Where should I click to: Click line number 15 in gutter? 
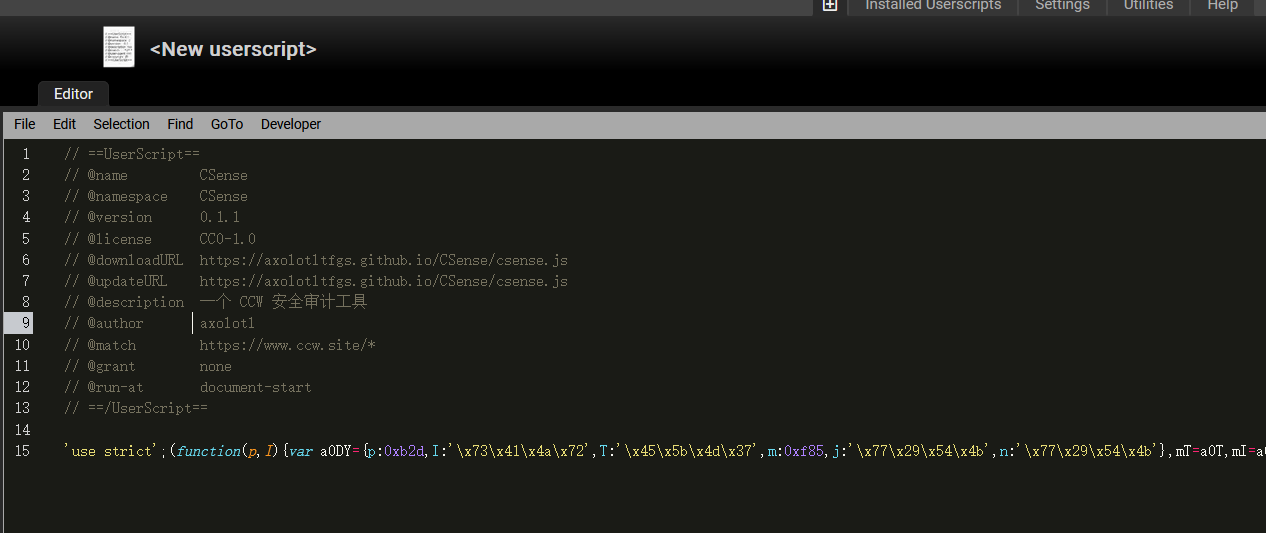22,451
